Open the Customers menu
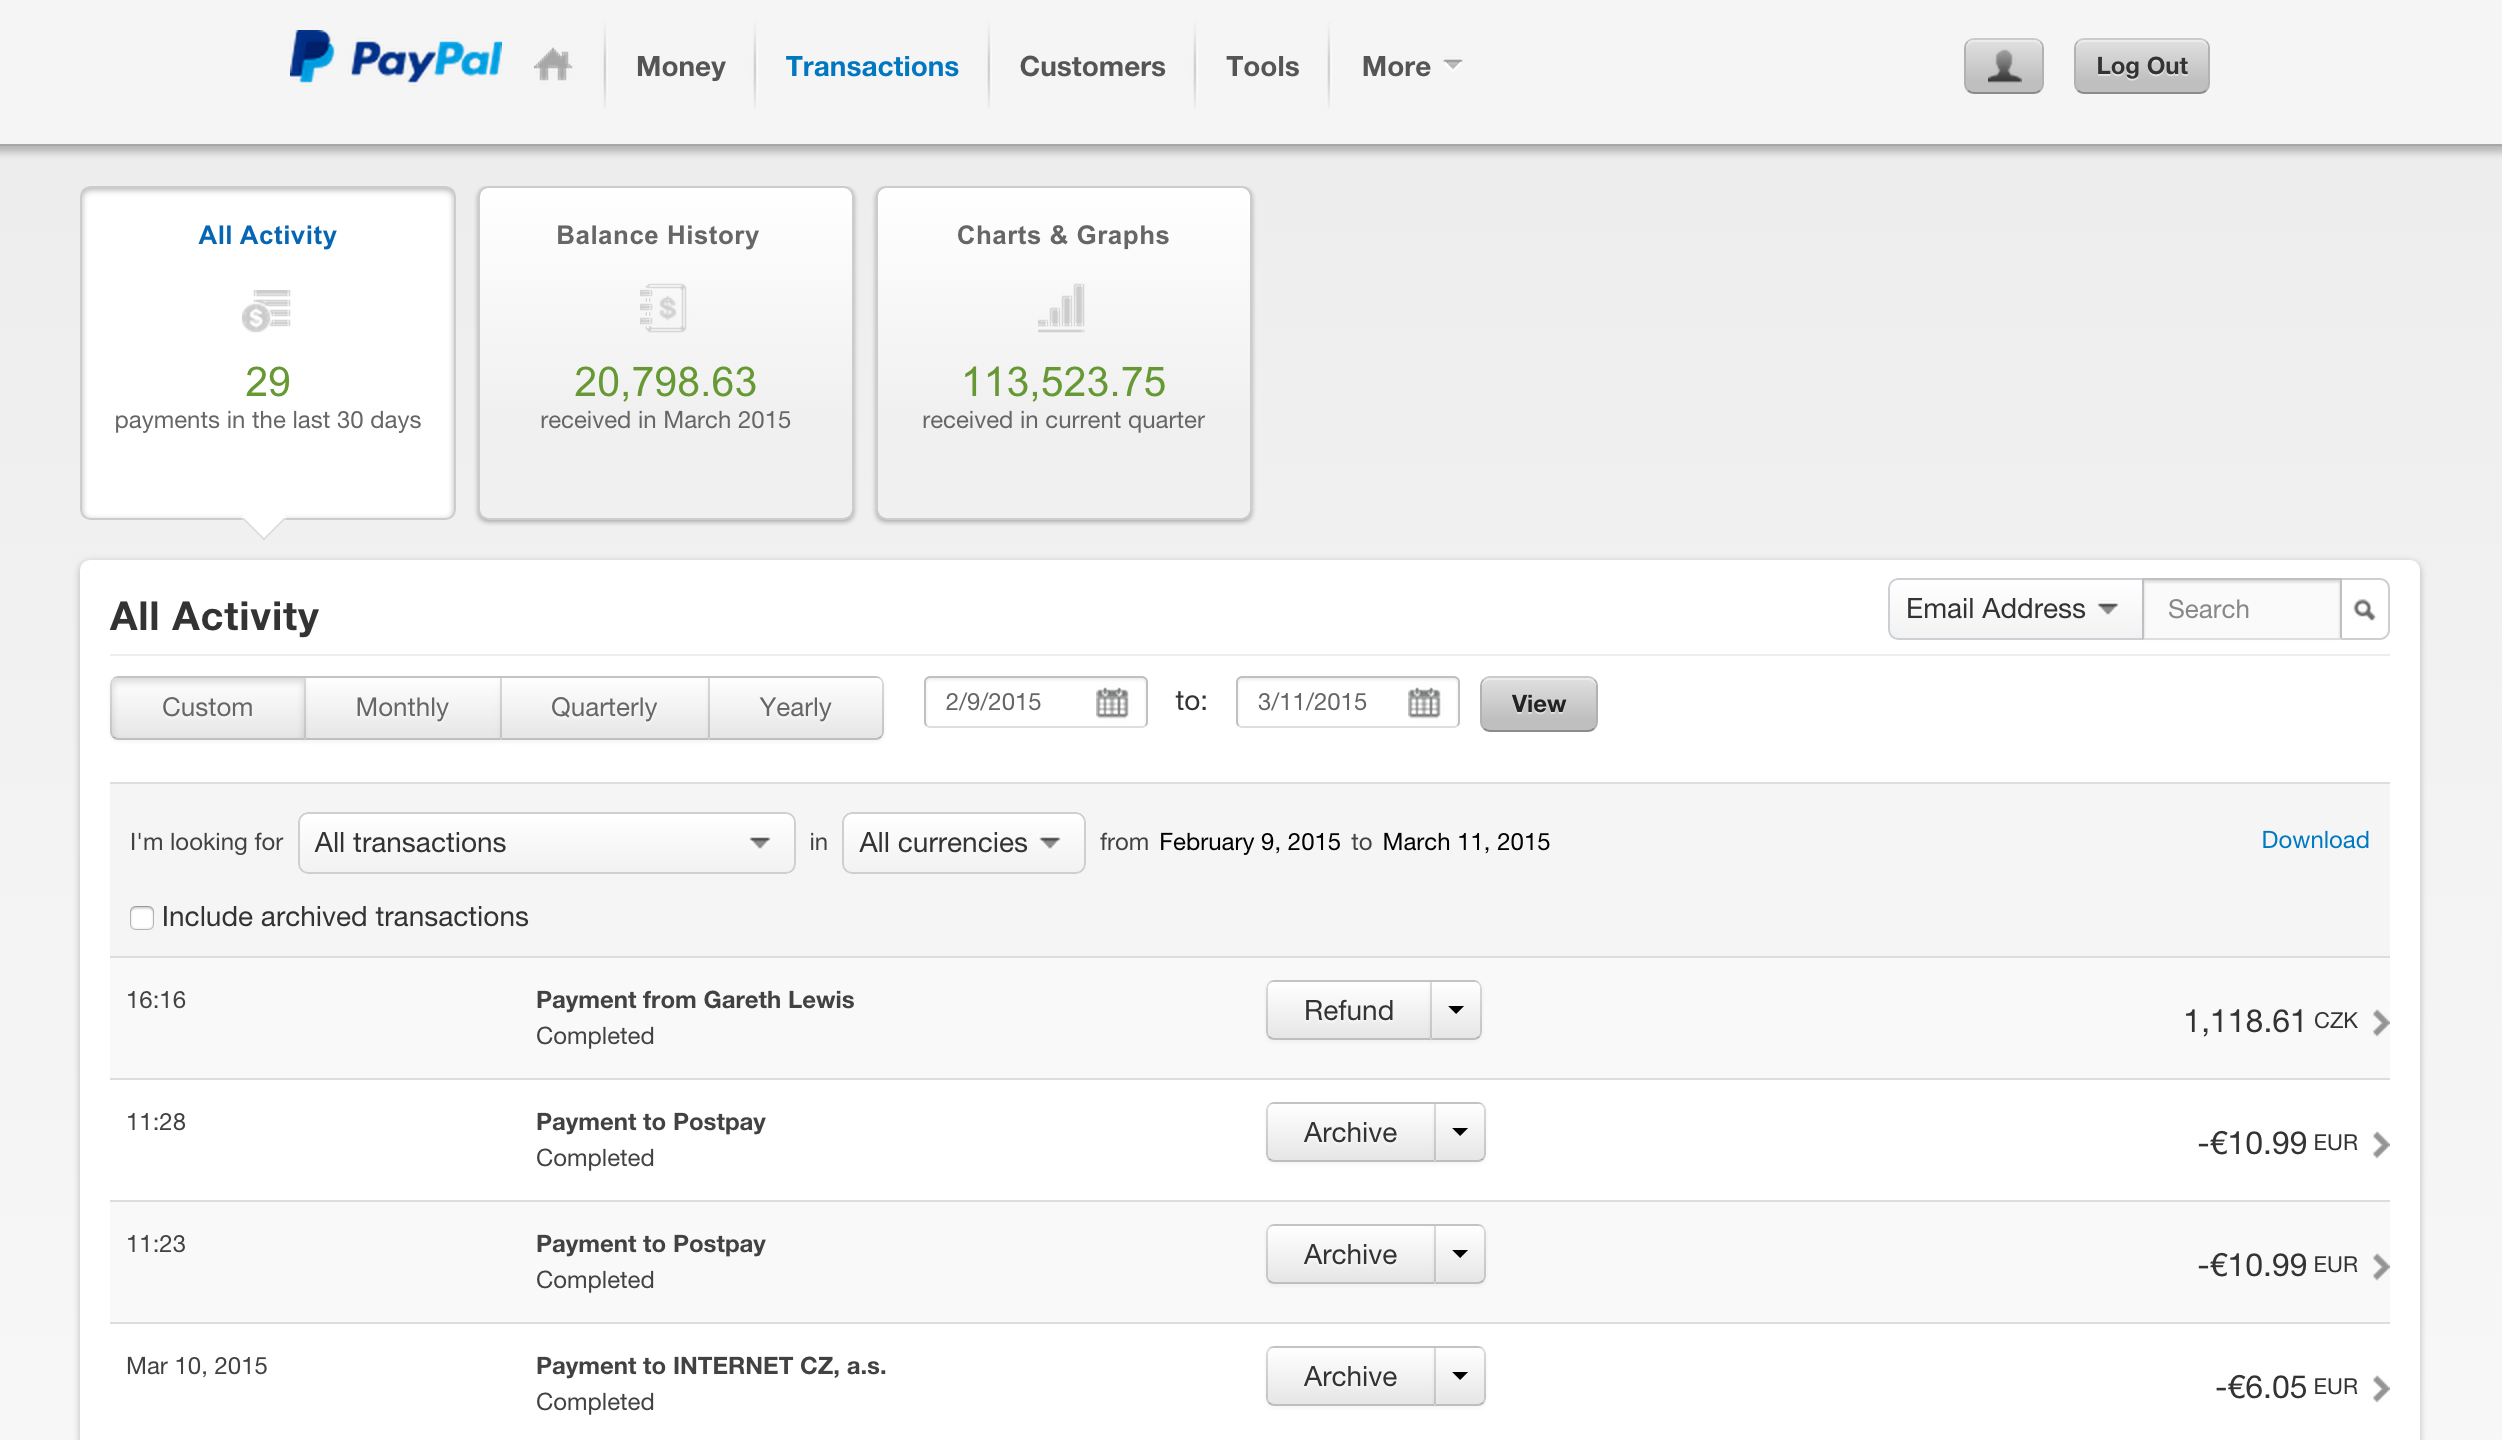 1092,66
